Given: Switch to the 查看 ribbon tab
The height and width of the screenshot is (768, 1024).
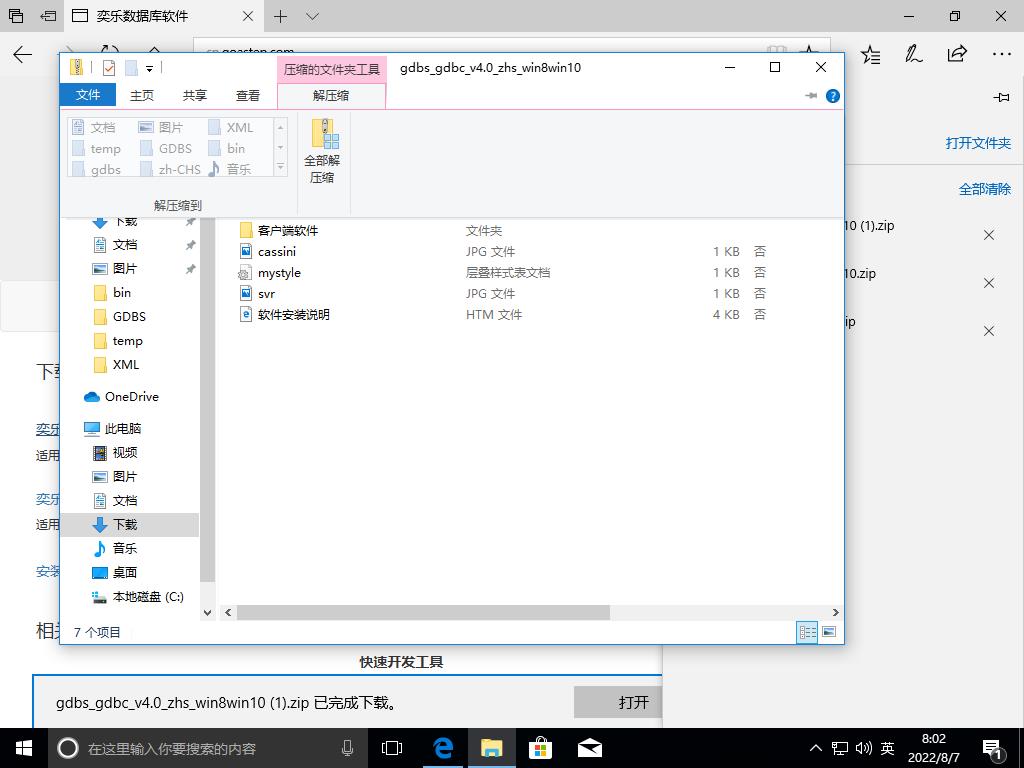Looking at the screenshot, I should (247, 96).
